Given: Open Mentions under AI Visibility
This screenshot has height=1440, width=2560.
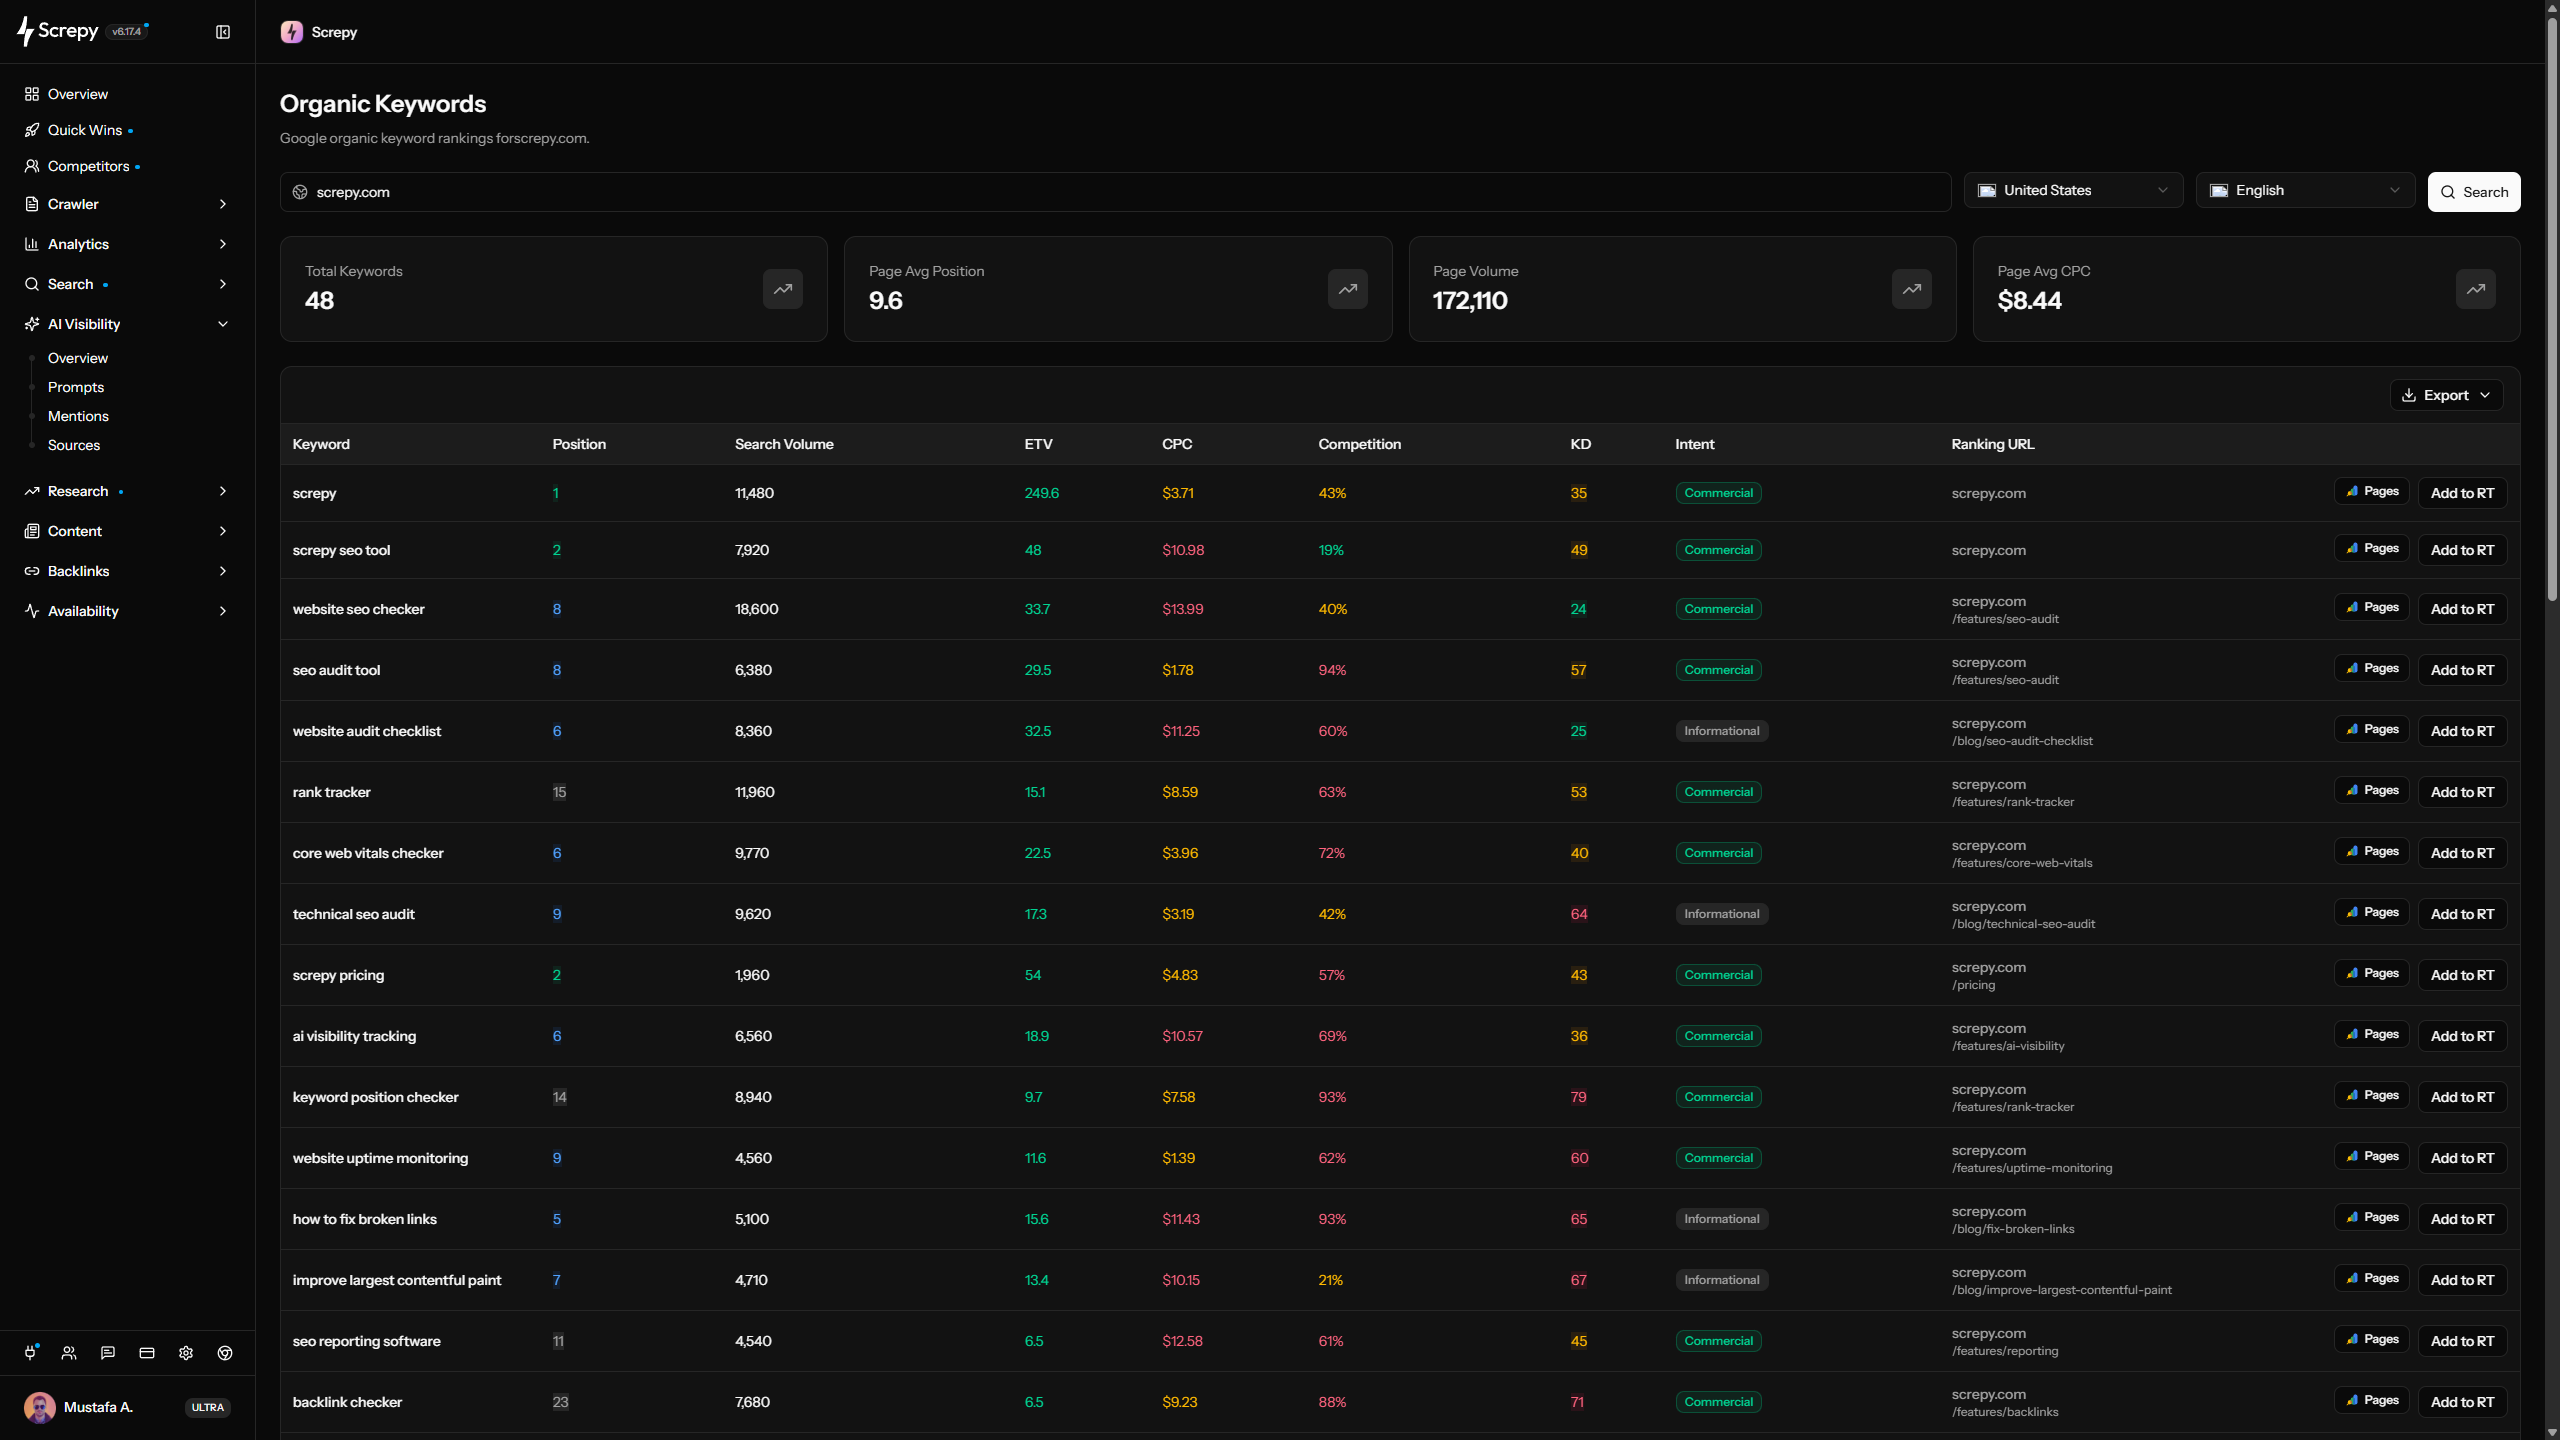Looking at the screenshot, I should pyautogui.click(x=78, y=416).
